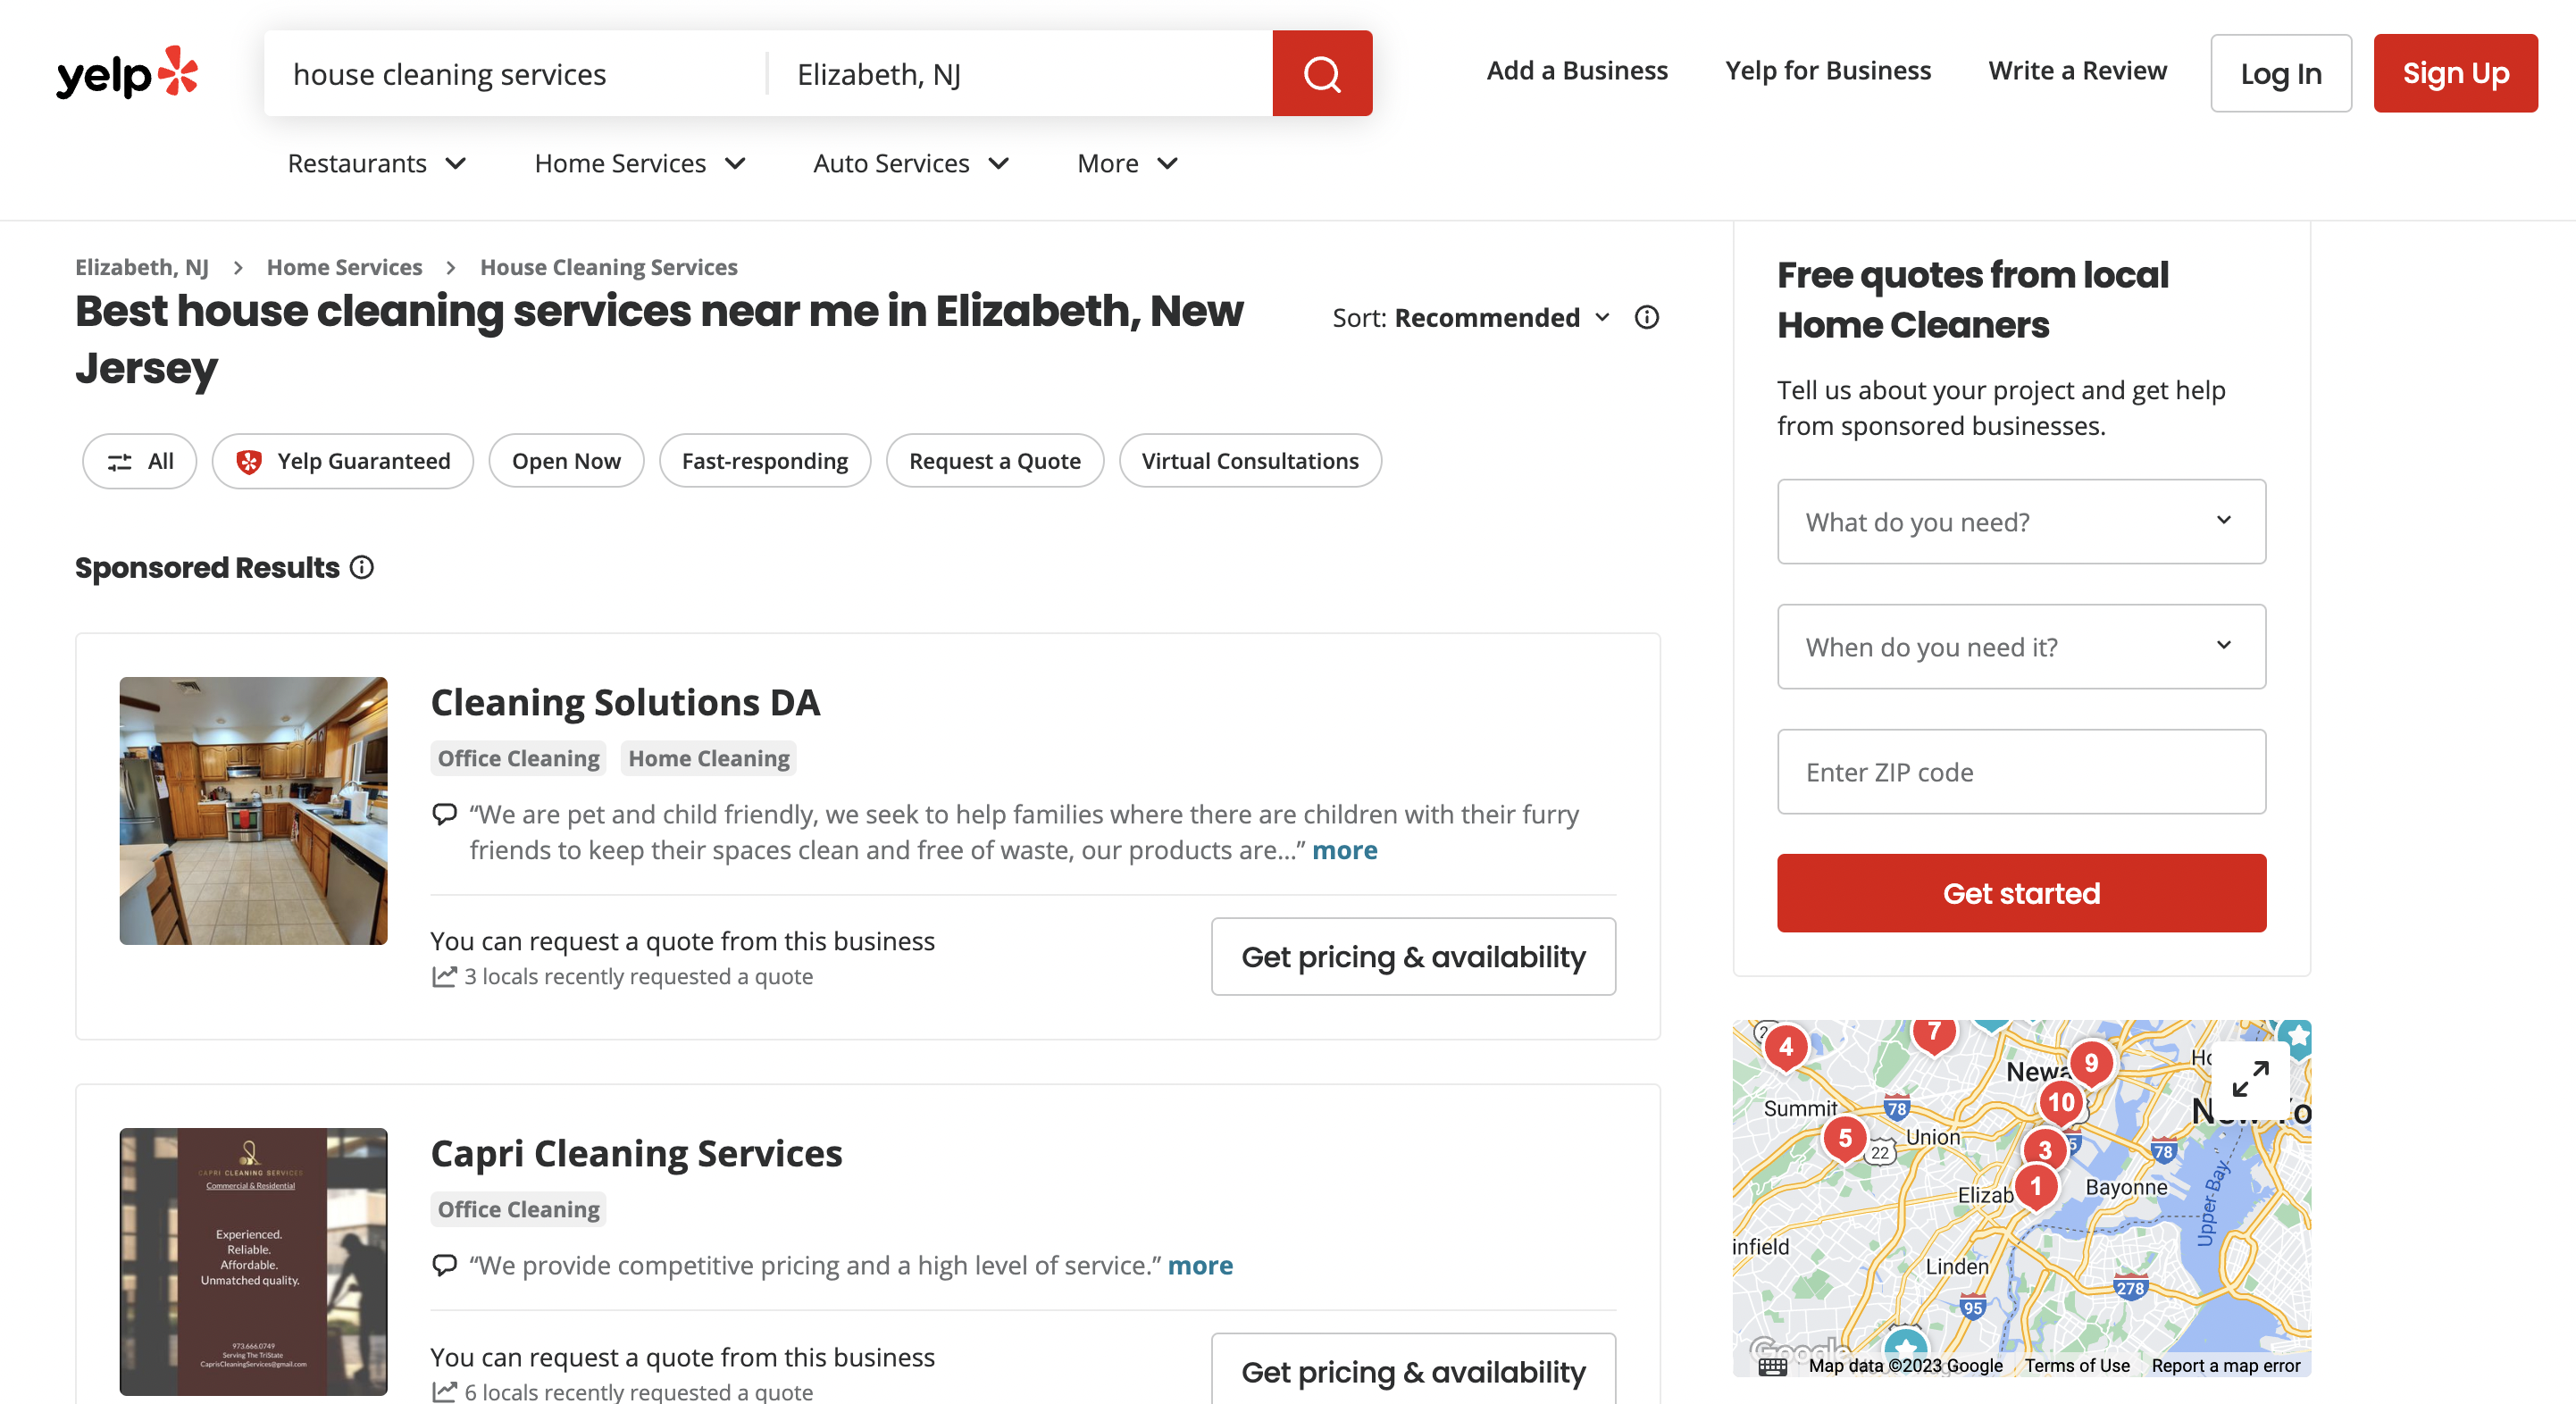Toggle the Virtual Consultations filter button
2576x1404 pixels.
(1250, 460)
